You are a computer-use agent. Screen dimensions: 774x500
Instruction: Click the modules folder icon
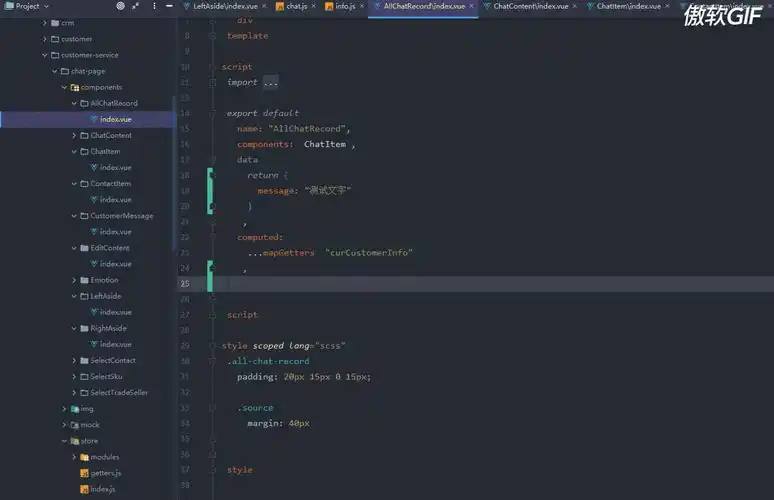click(x=84, y=456)
